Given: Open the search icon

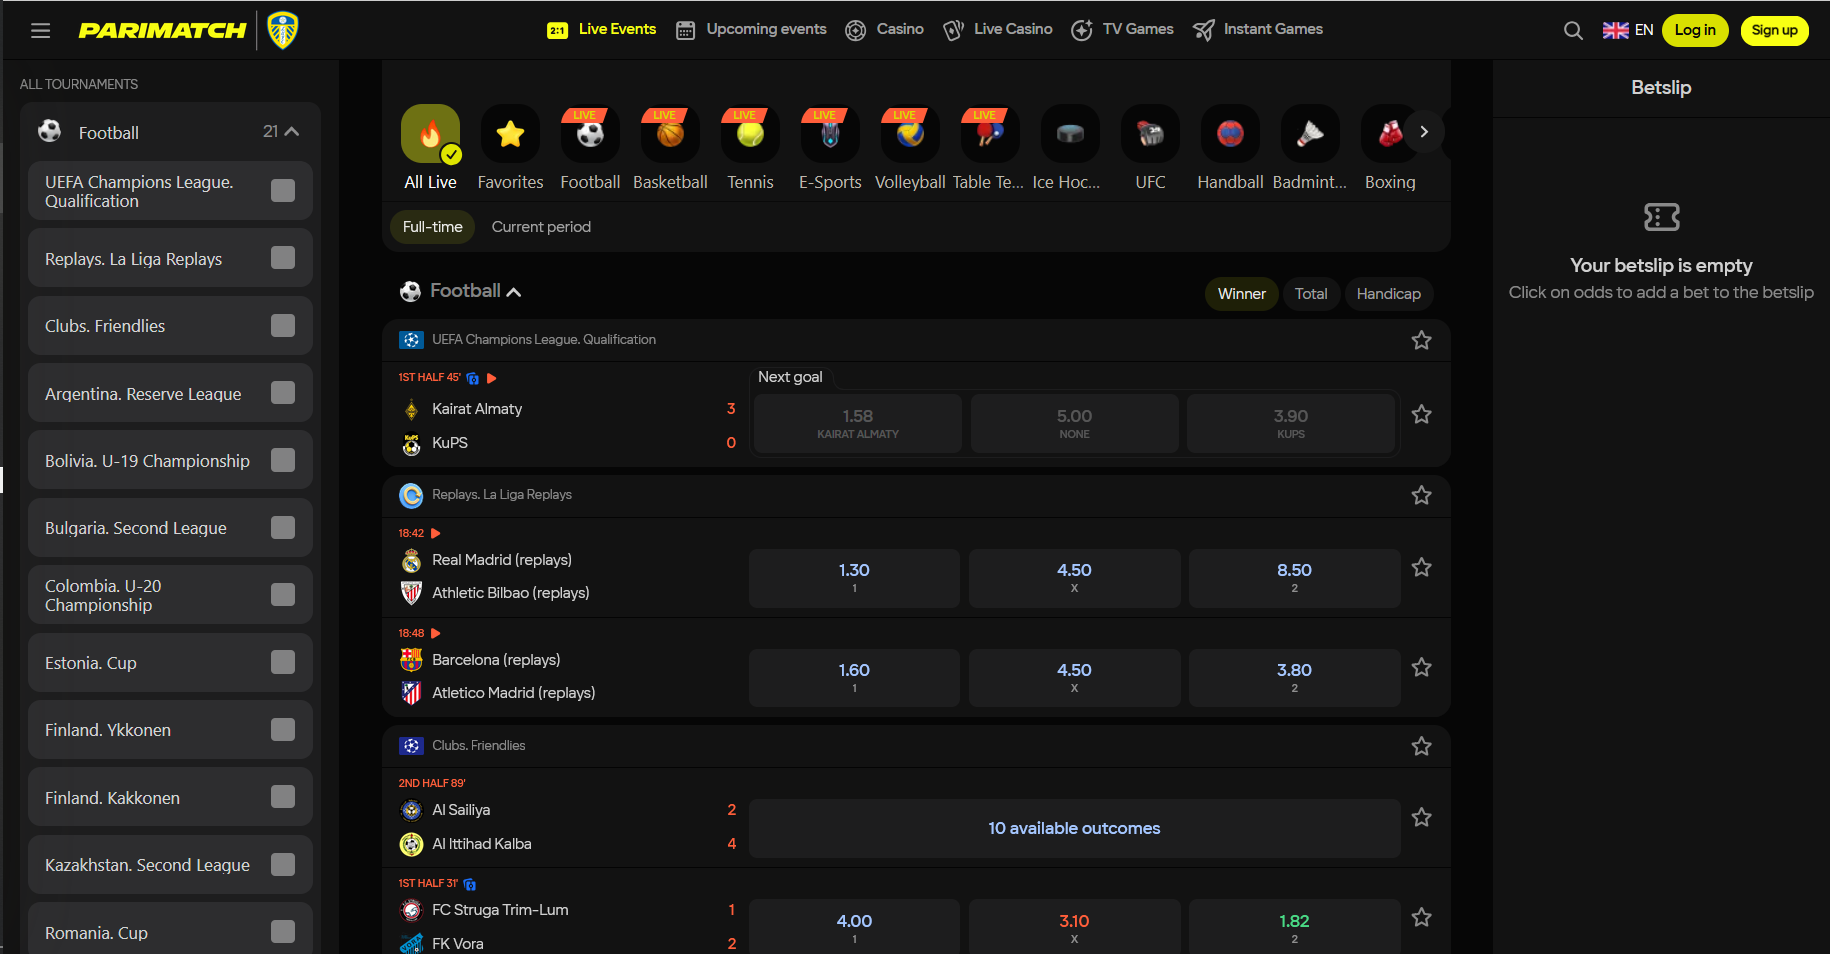Looking at the screenshot, I should pos(1573,31).
